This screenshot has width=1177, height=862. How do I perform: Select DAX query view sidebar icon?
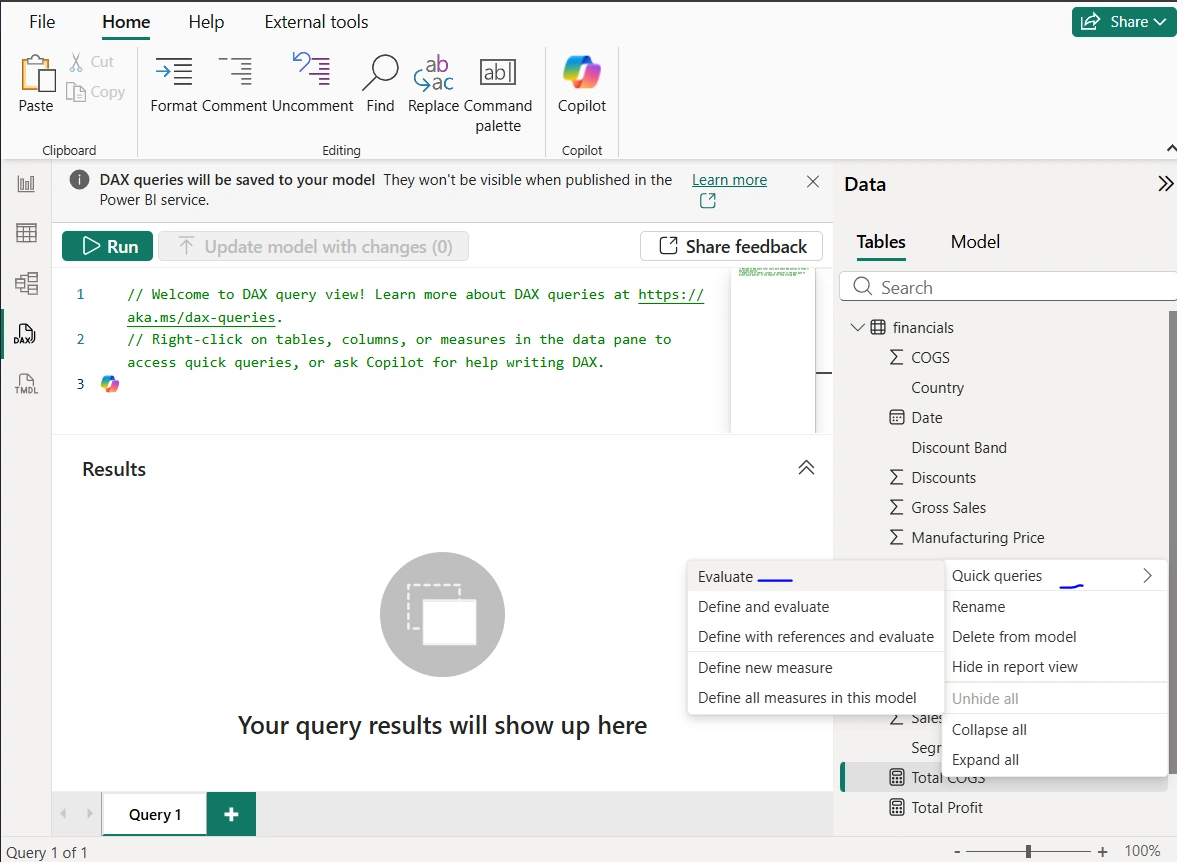point(25,334)
